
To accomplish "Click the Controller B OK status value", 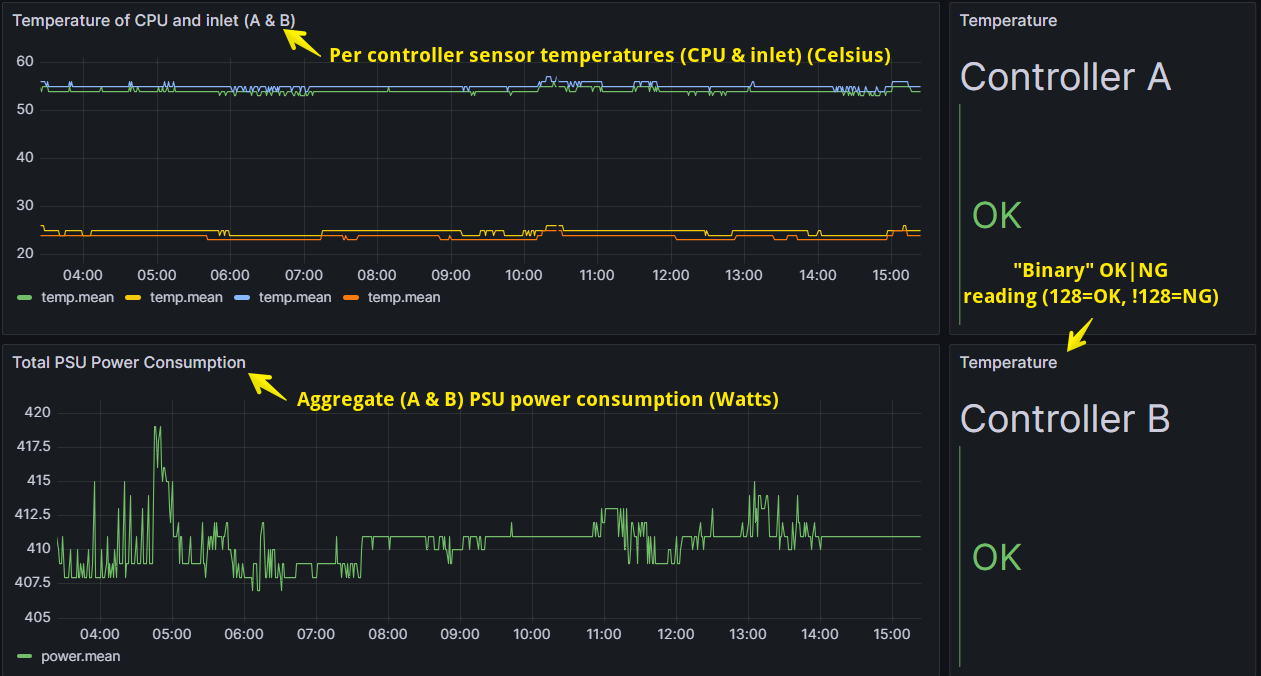I will point(997,557).
